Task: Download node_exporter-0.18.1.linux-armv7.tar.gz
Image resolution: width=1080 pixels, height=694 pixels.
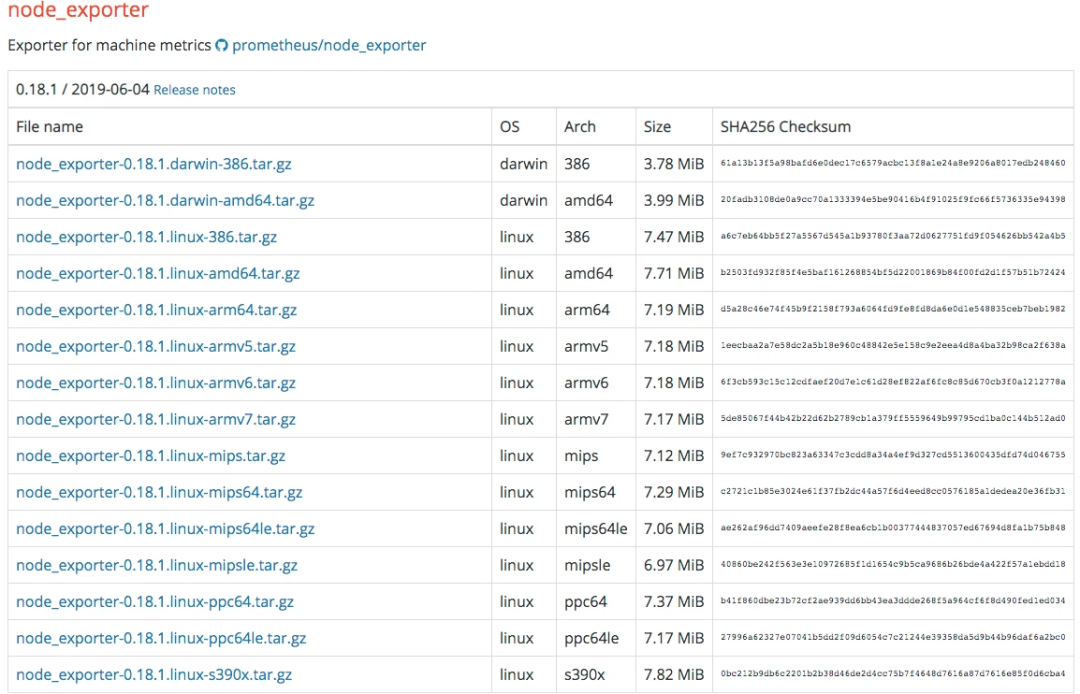Action: point(156,419)
